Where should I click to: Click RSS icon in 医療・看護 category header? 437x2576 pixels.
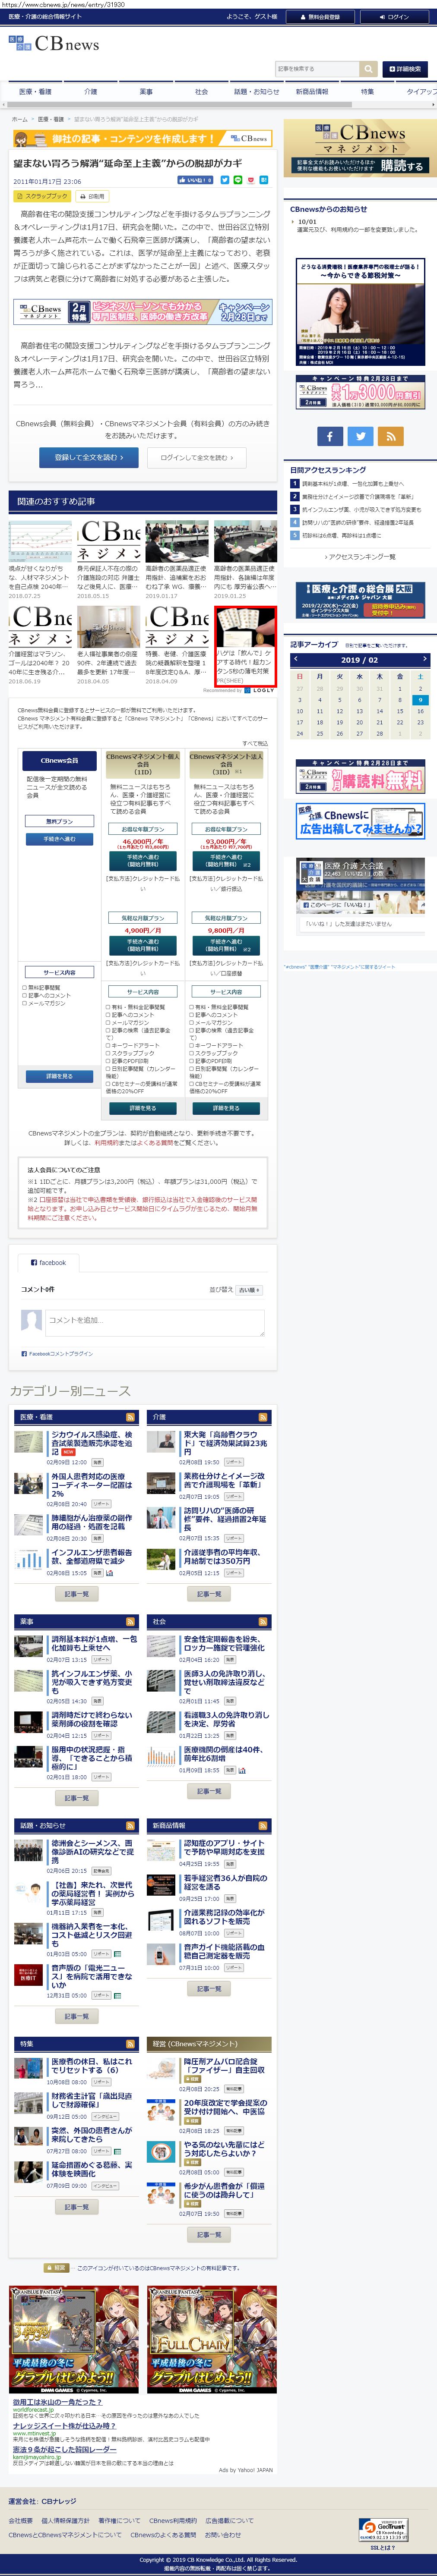(x=130, y=1417)
